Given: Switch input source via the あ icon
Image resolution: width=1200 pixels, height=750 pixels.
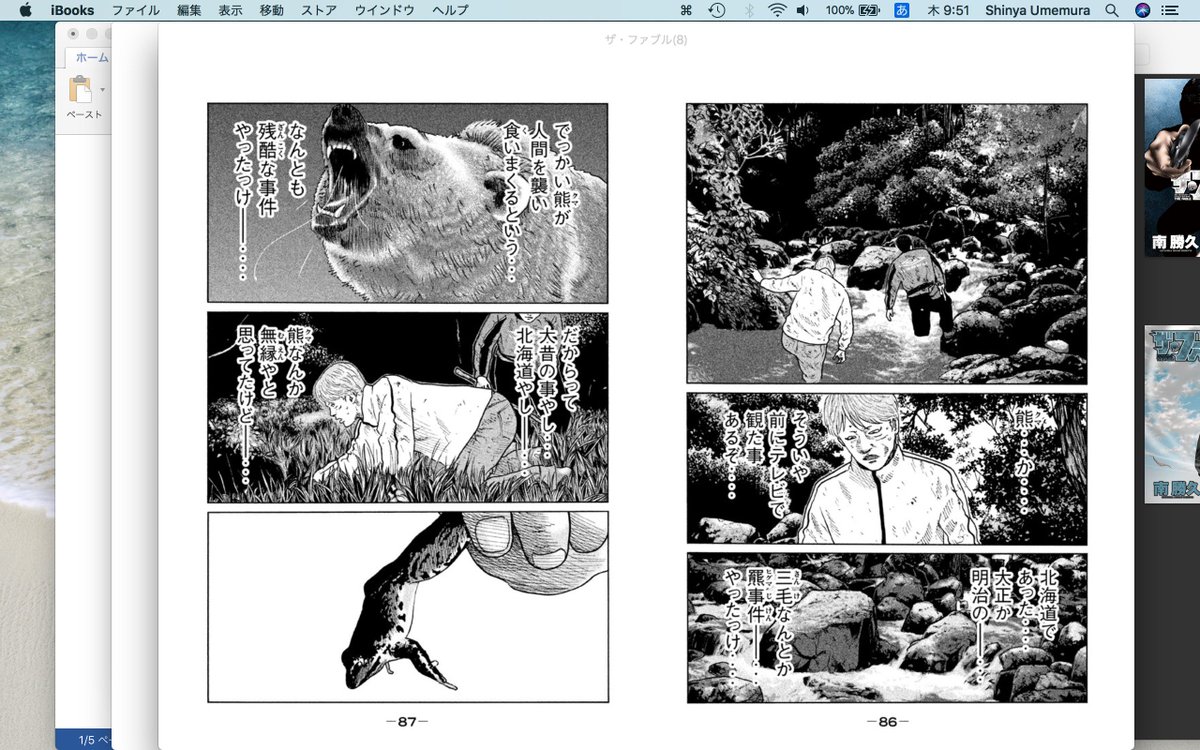Looking at the screenshot, I should (x=901, y=10).
